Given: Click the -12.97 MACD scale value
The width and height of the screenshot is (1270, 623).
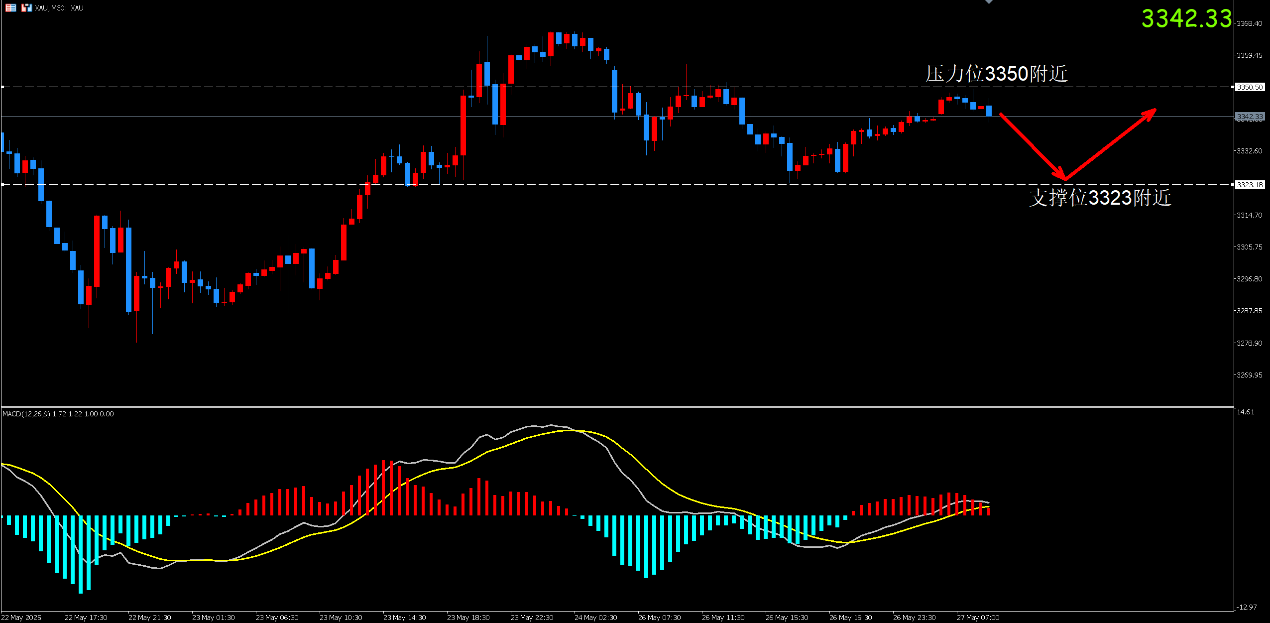Looking at the screenshot, I should [x=1248, y=606].
